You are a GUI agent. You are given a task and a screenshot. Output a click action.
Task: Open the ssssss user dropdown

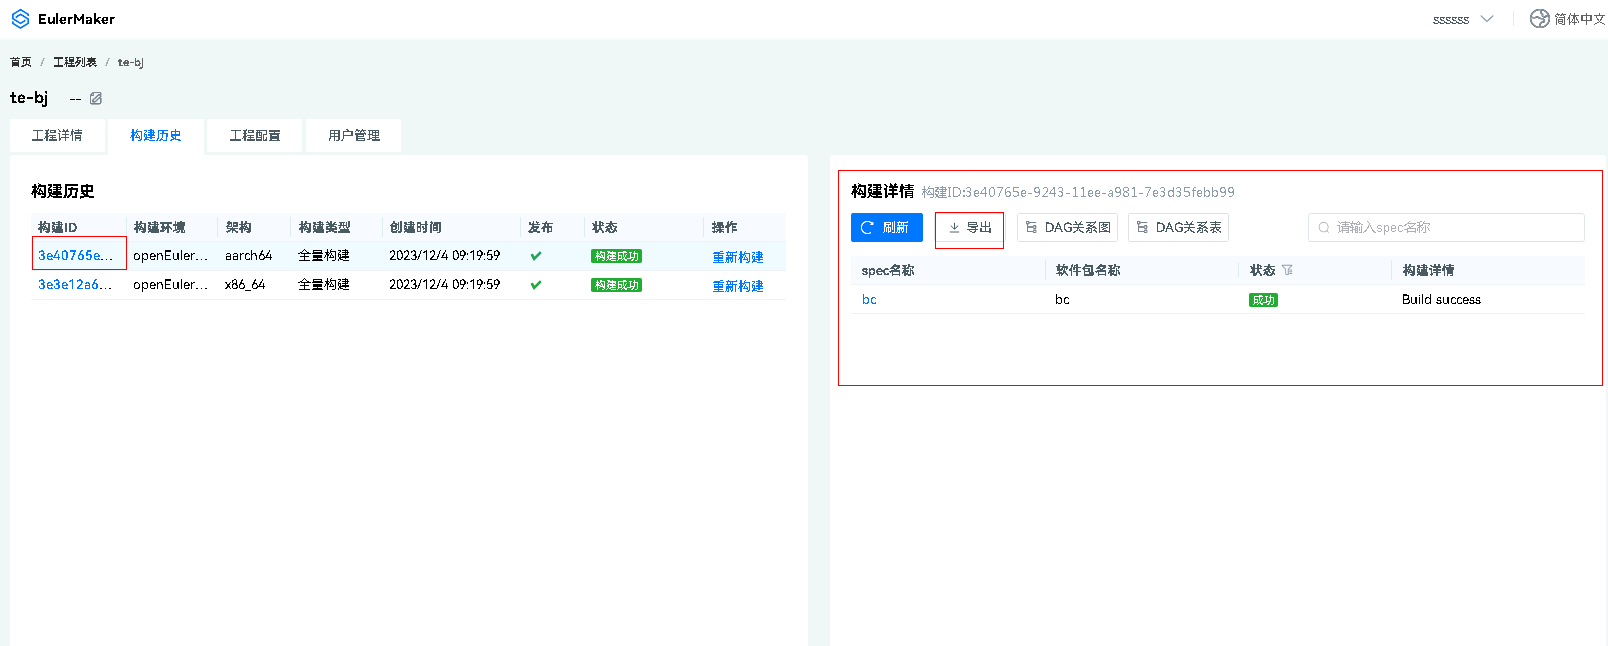pos(1462,19)
